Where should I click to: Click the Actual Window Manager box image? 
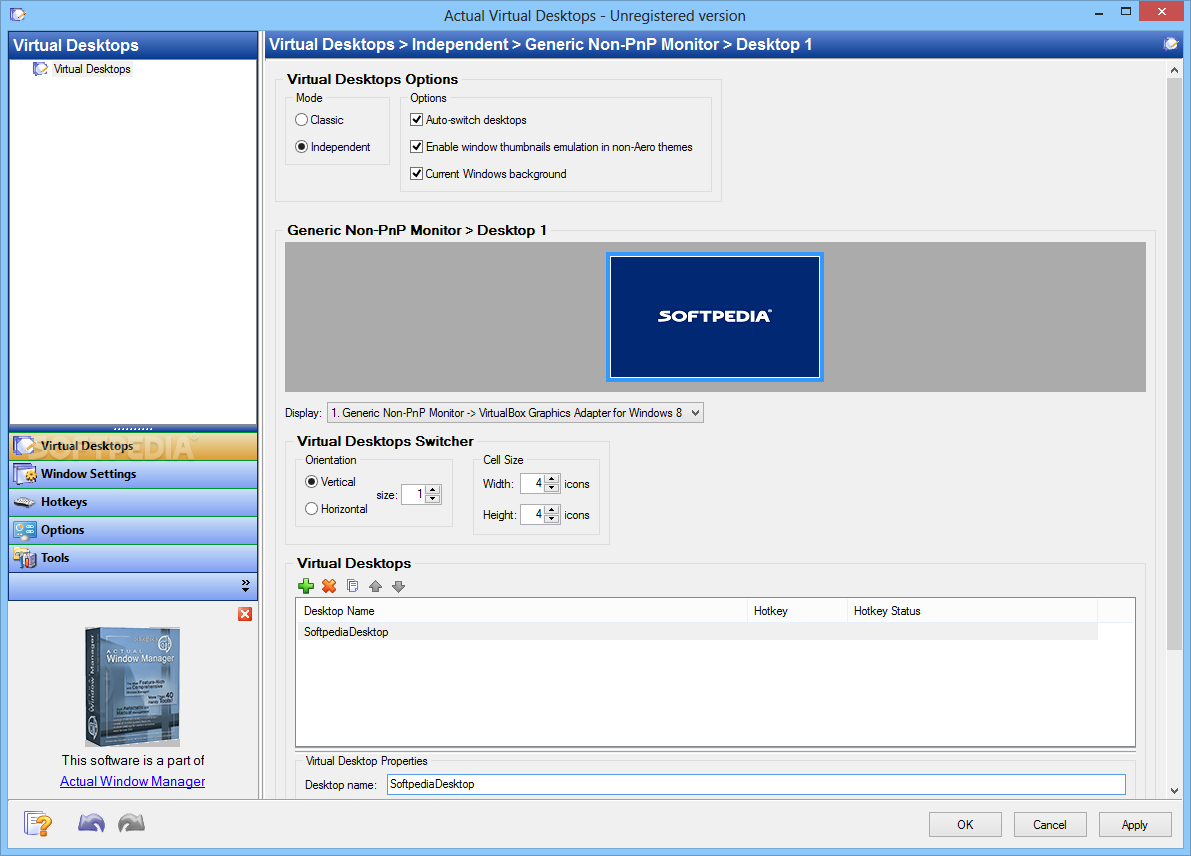pos(132,686)
